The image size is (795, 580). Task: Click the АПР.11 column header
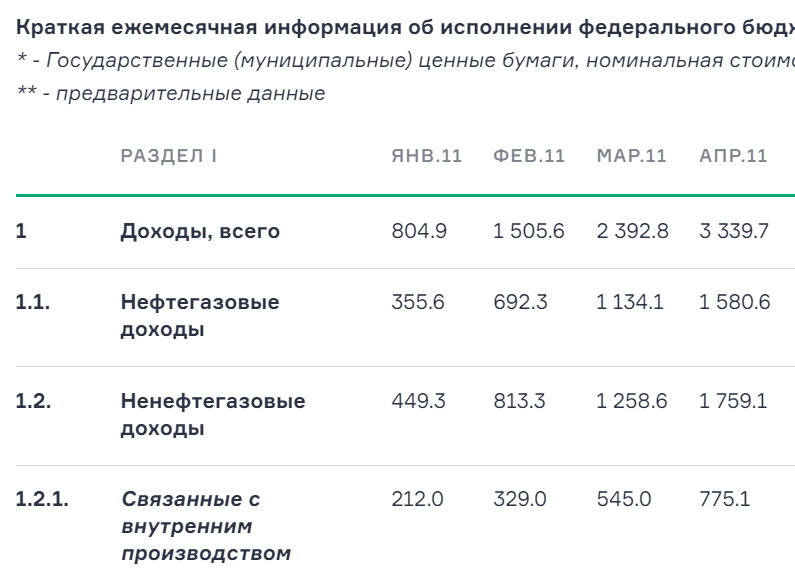(x=734, y=156)
